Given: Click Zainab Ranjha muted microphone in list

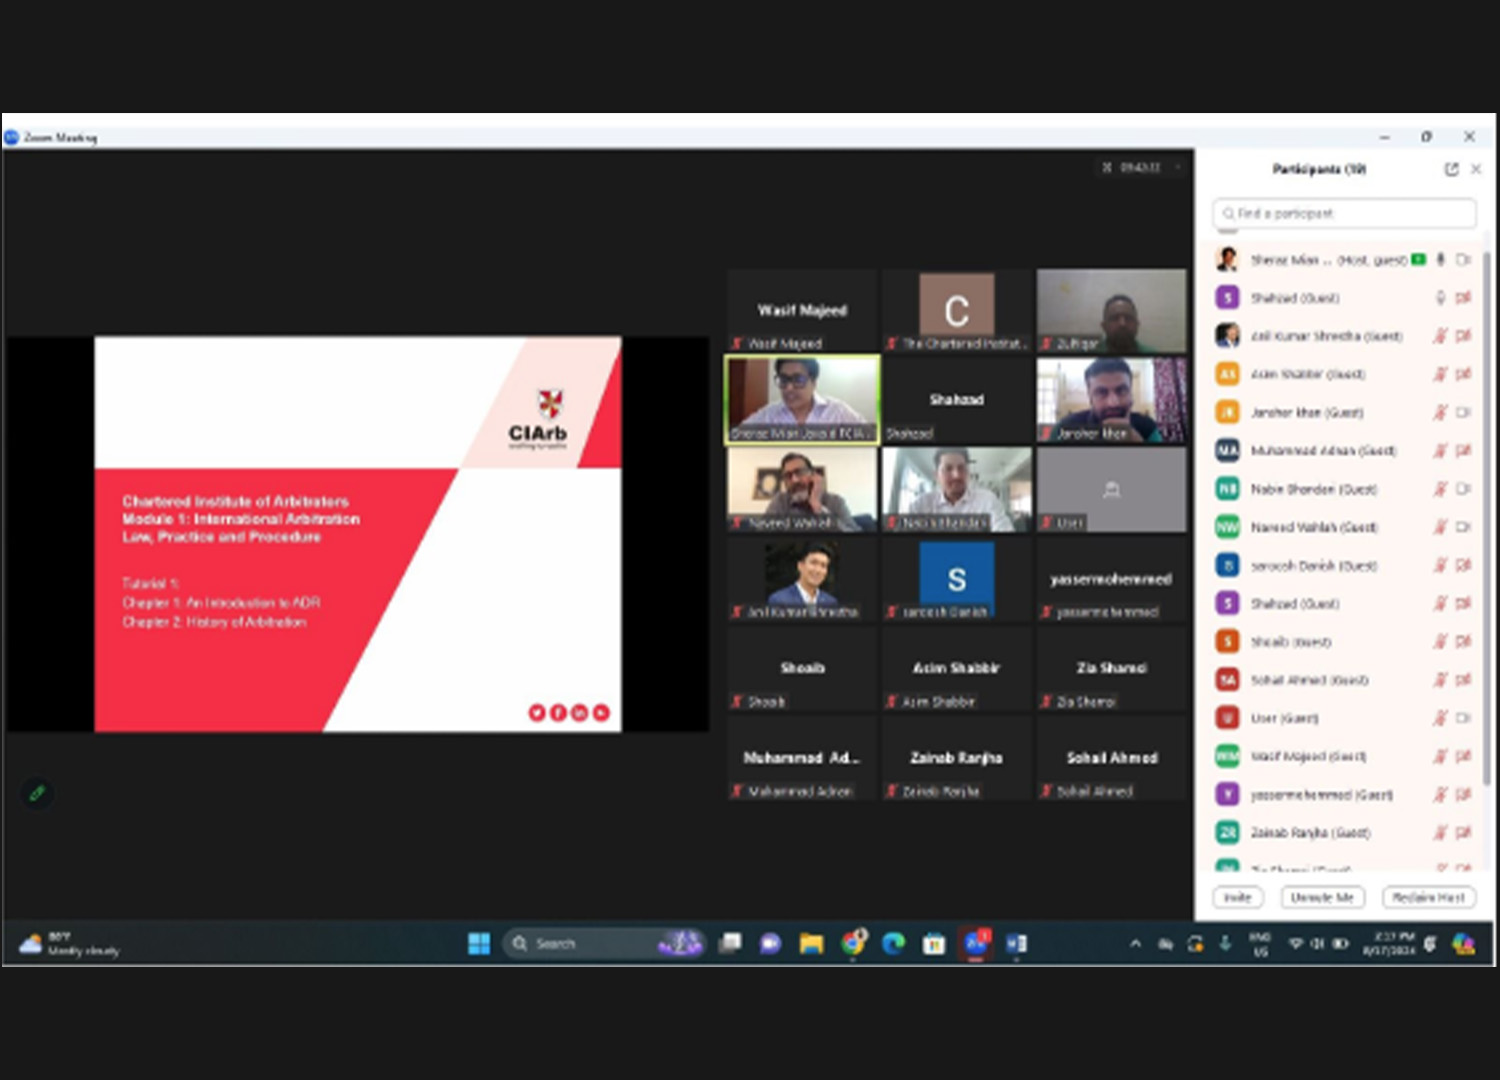Looking at the screenshot, I should tap(1440, 833).
